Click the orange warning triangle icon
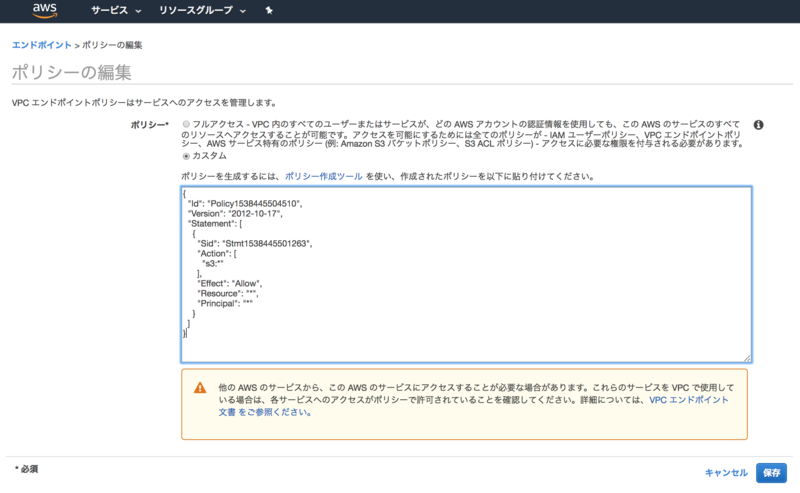800x493 pixels. point(200,388)
